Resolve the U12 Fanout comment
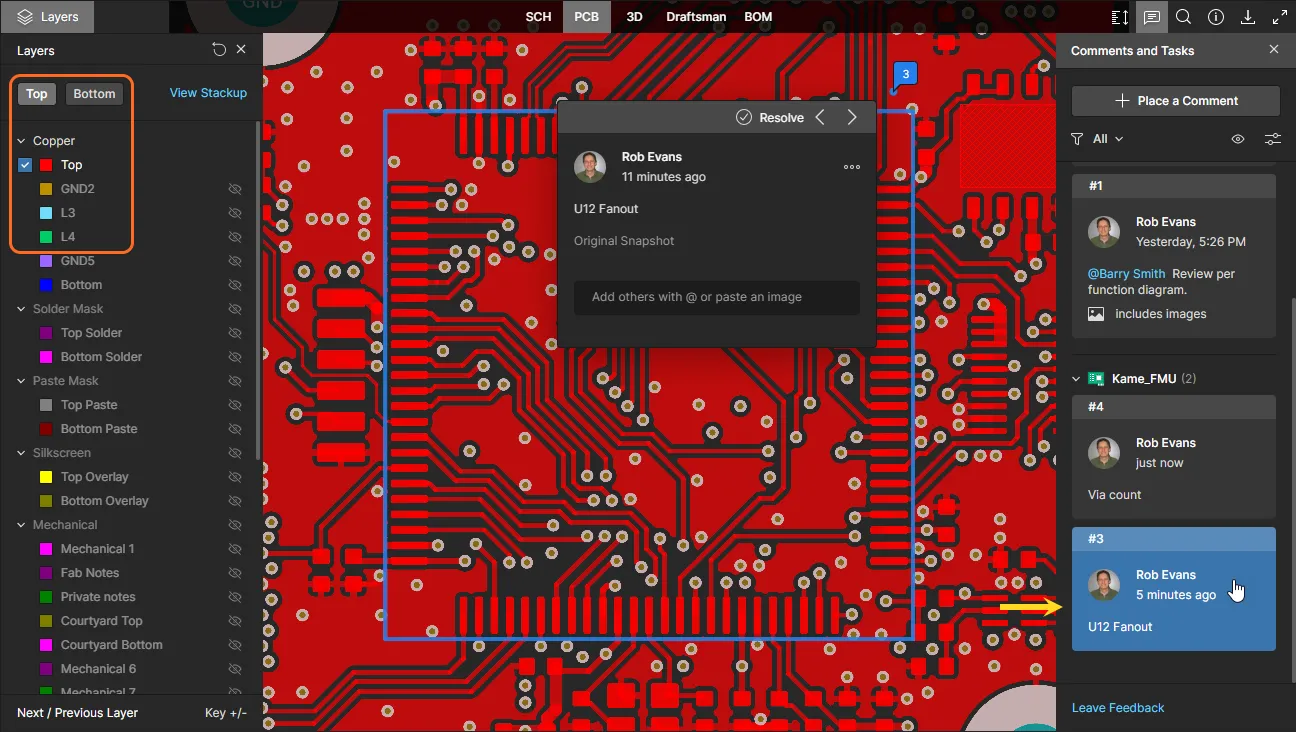The image size is (1296, 732). [770, 117]
